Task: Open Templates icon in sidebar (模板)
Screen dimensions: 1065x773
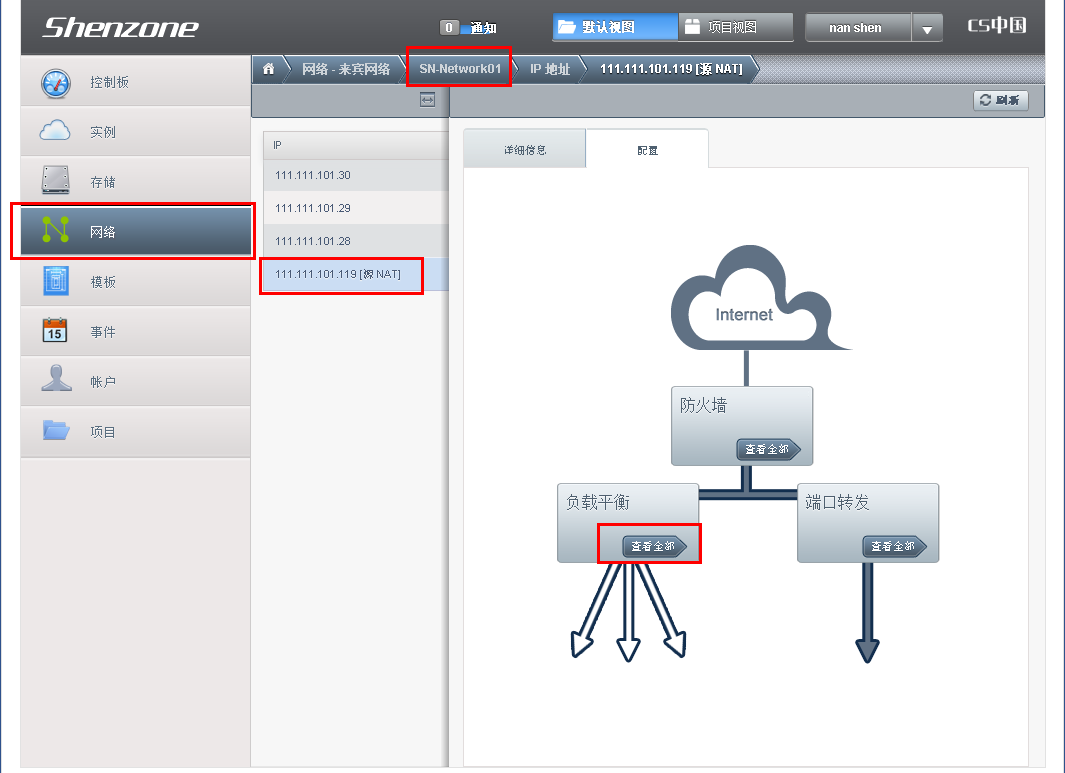Action: click(56, 281)
